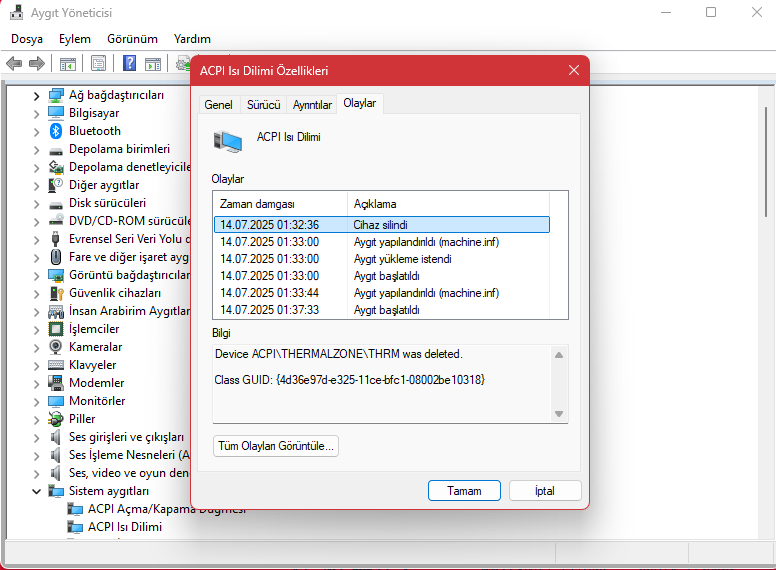The height and width of the screenshot is (570, 776).
Task: Expand the Piller node chevron
Action: click(36, 420)
